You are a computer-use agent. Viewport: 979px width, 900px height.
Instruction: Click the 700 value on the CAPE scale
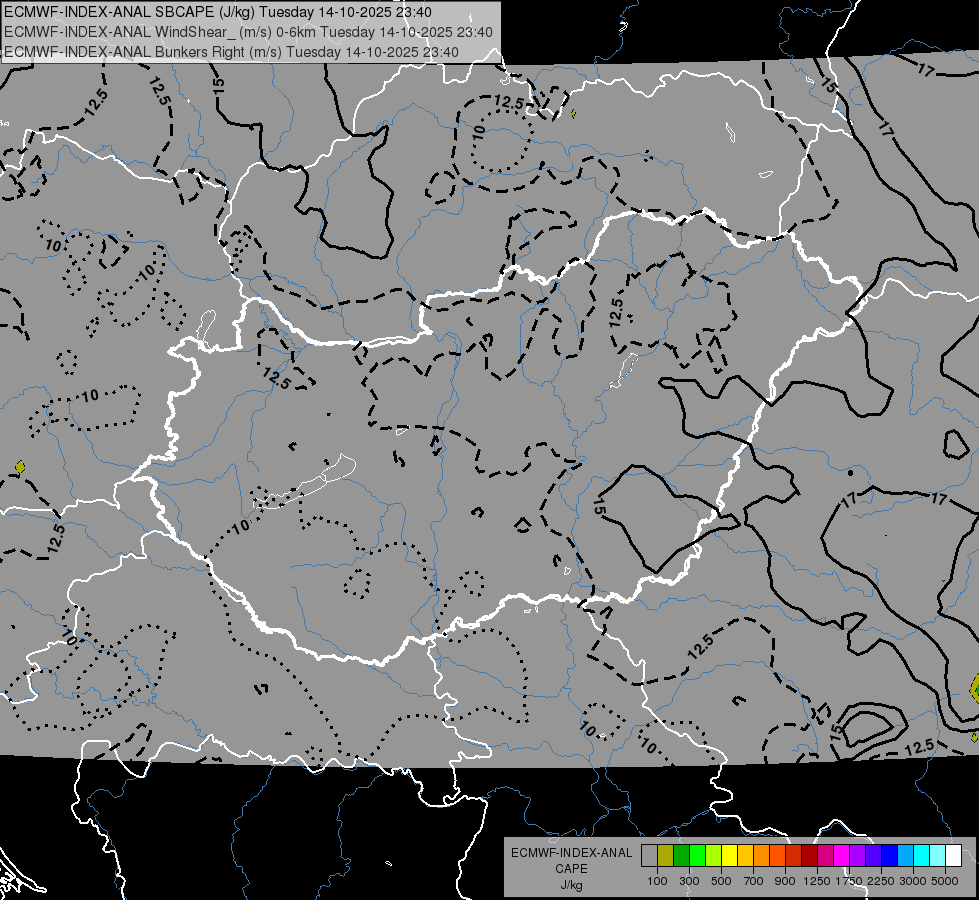click(754, 881)
